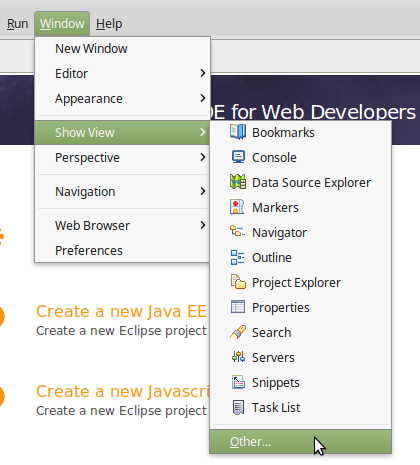The width and height of the screenshot is (420, 465).
Task: Click the Console view icon
Action: pos(238,157)
